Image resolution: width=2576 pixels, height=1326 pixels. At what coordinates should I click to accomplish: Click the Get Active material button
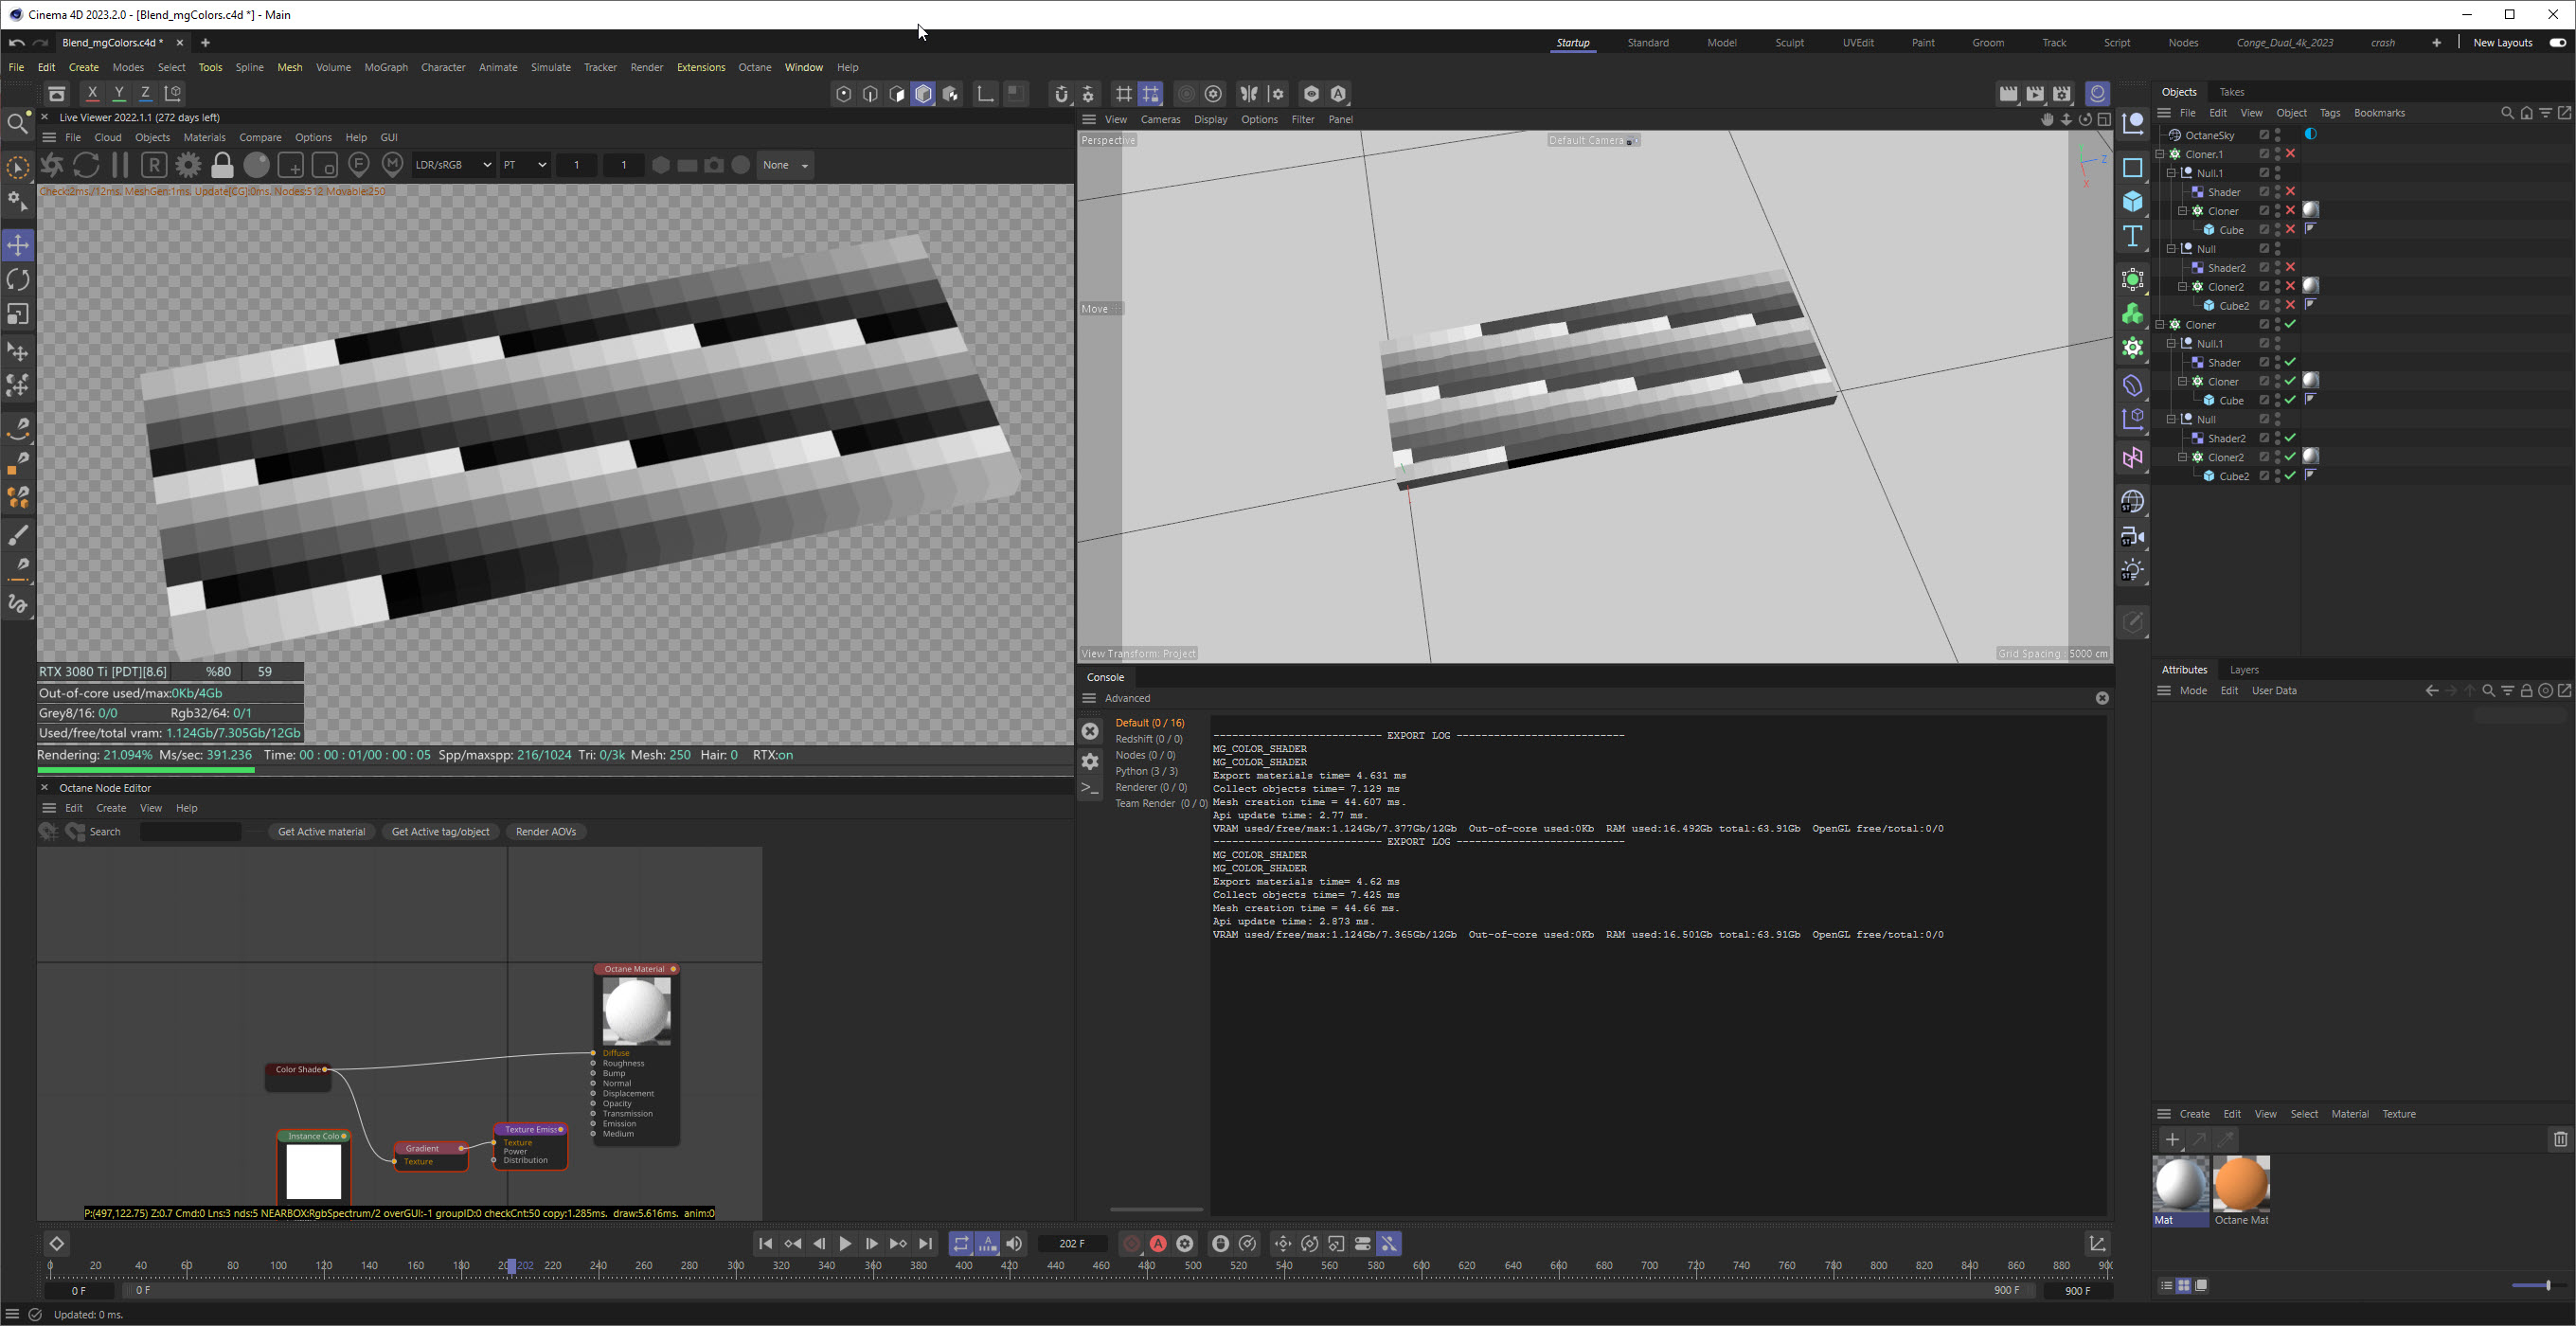[x=321, y=831]
